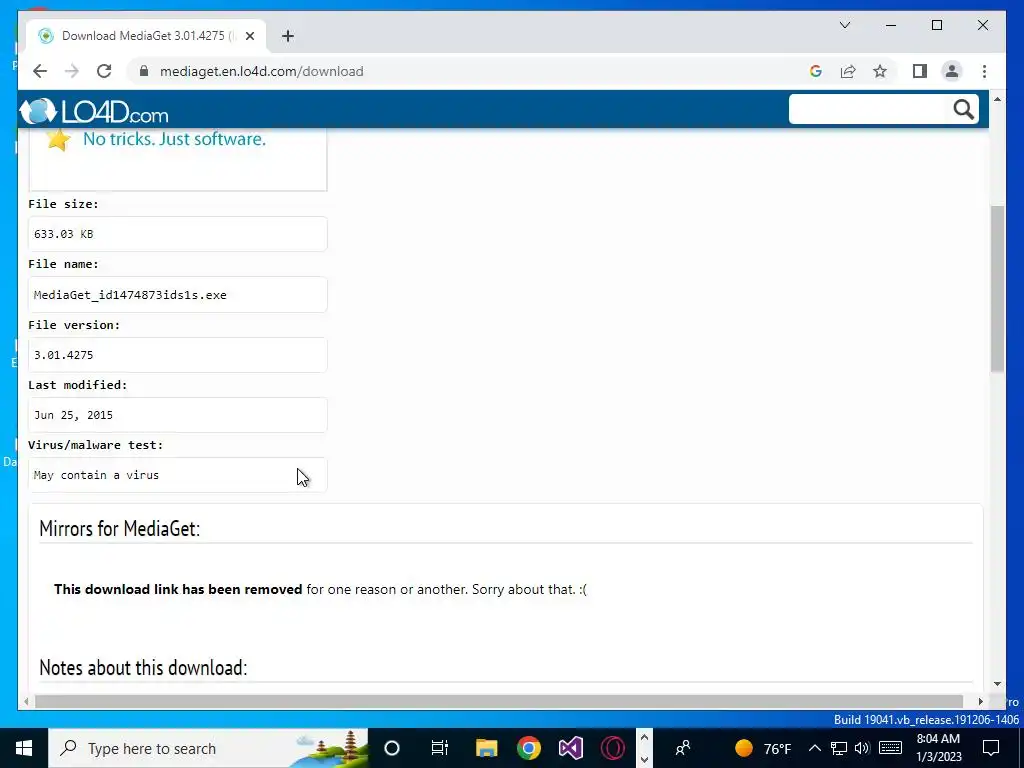The height and width of the screenshot is (768, 1024).
Task: Click the network status tray icon
Action: 839,748
